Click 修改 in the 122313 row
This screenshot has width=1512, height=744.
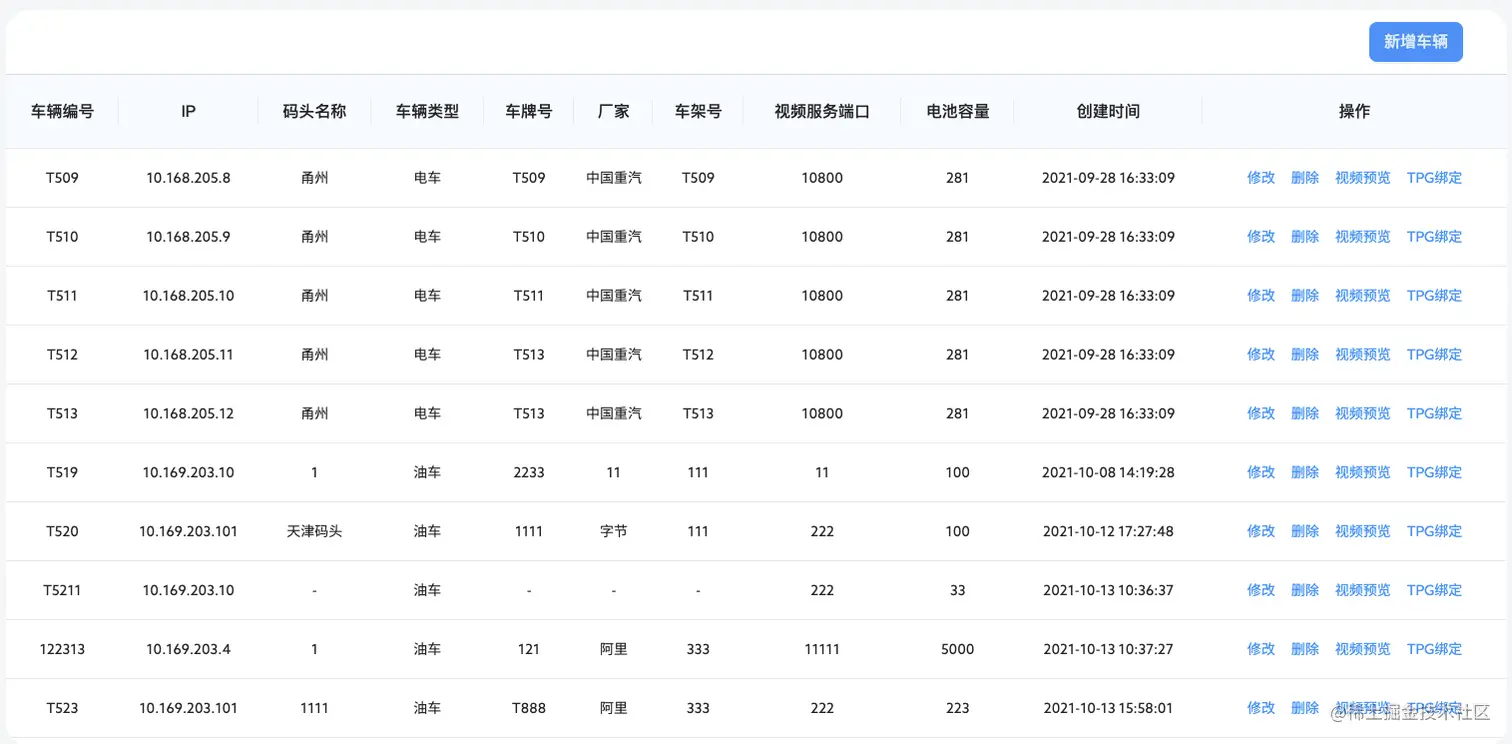pyautogui.click(x=1261, y=650)
